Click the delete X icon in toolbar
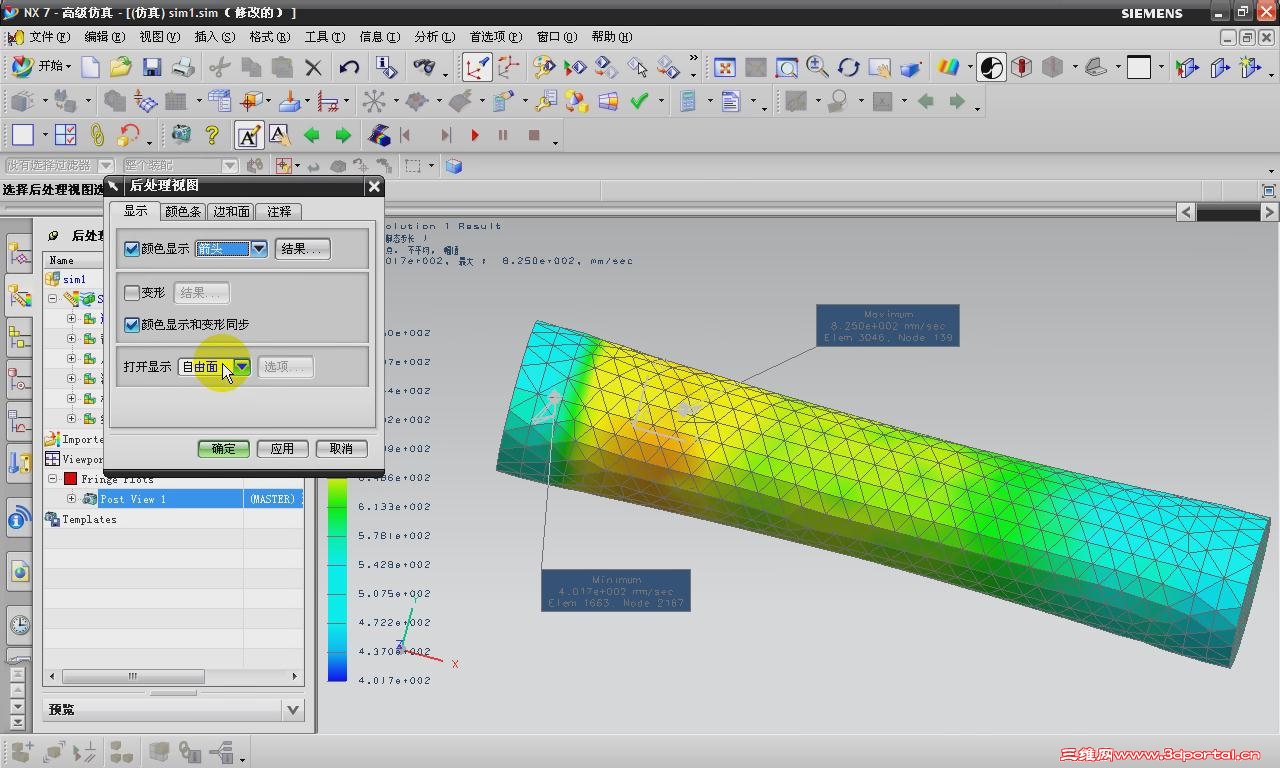This screenshot has width=1280, height=768. point(313,67)
